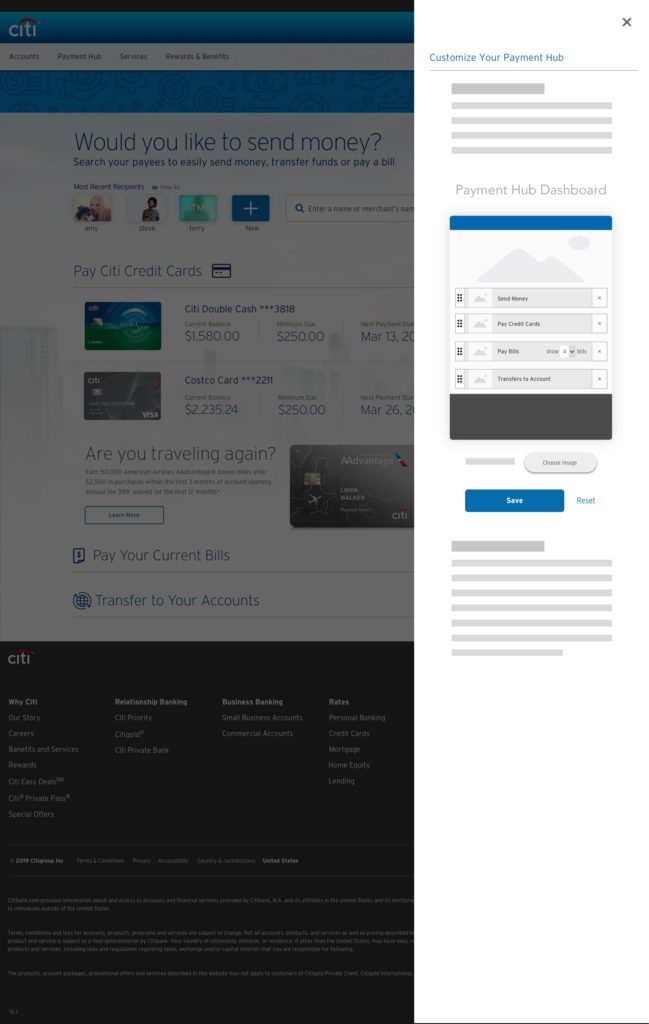
Task: Open Our Story footer link
Action: tap(24, 718)
